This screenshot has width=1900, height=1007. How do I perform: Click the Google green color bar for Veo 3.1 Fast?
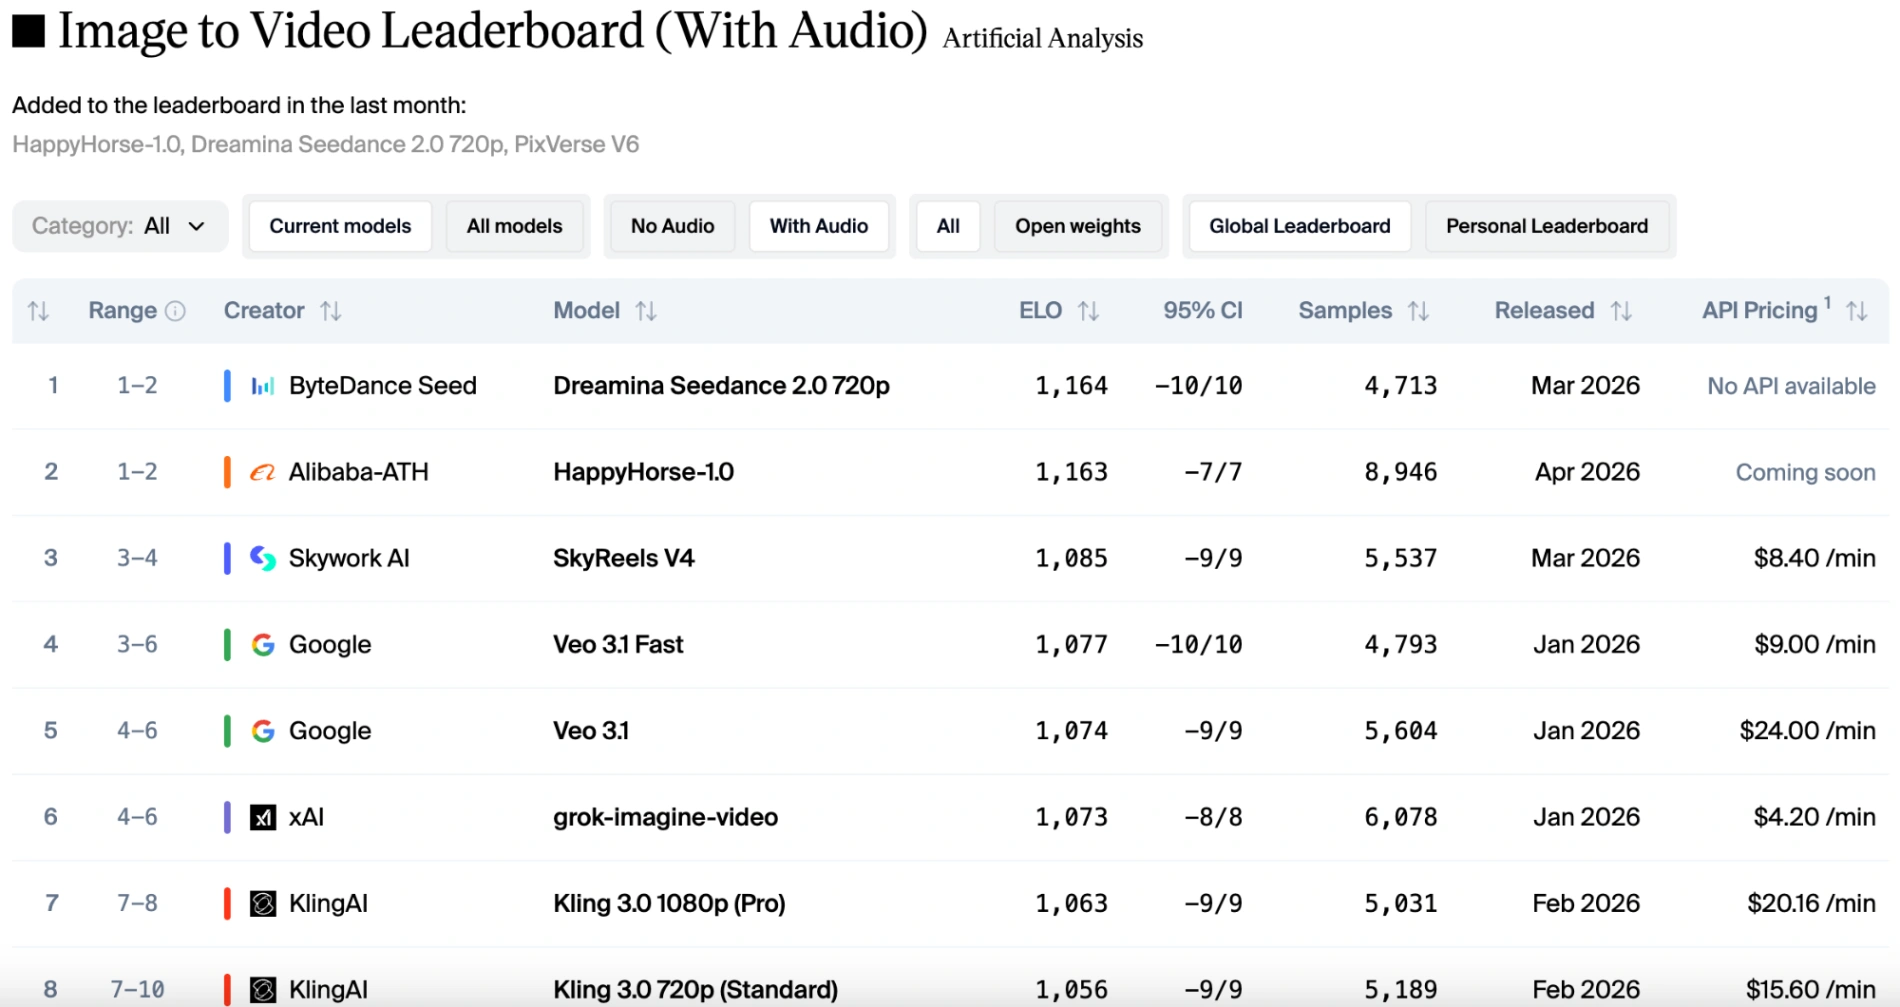[227, 645]
